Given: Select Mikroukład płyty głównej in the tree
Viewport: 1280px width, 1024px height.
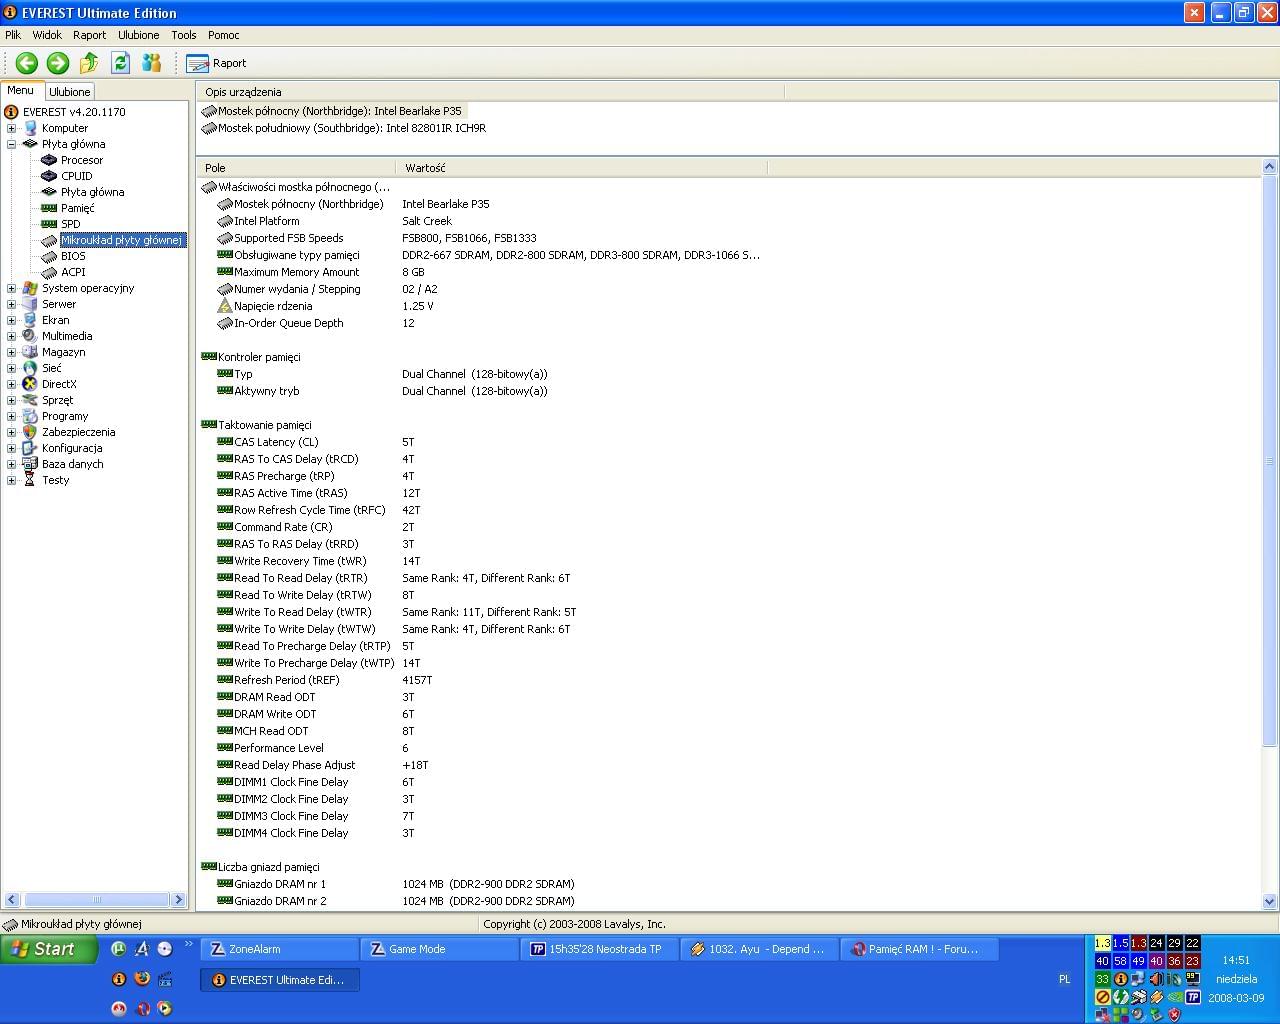Looking at the screenshot, I should (x=122, y=240).
